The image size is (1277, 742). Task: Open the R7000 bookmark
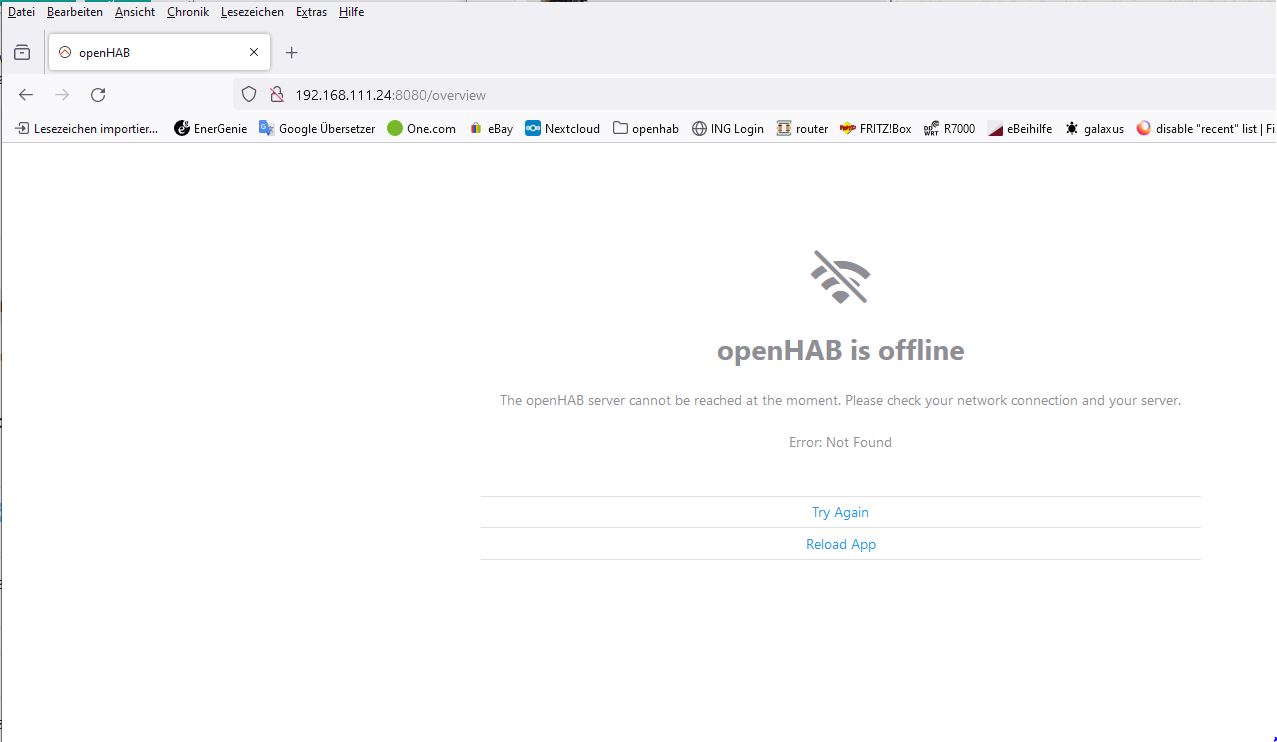949,128
